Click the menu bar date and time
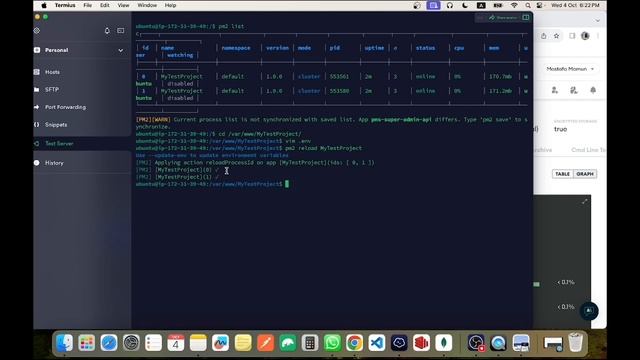 point(575,5)
